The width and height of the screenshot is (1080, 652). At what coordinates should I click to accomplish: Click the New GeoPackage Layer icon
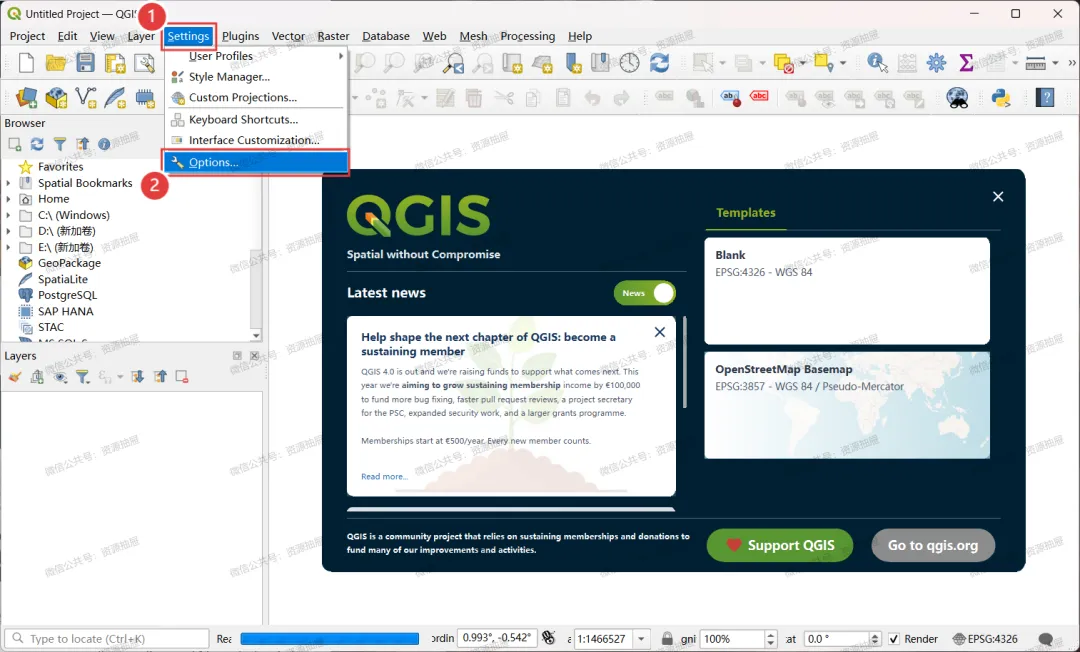(56, 98)
